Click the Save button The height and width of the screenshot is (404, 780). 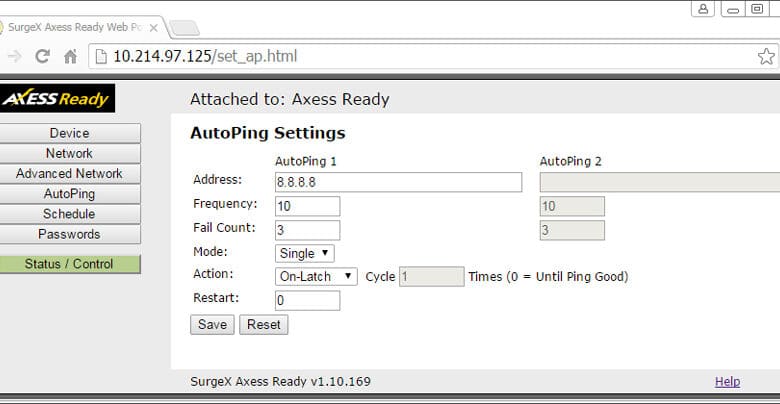(x=212, y=324)
